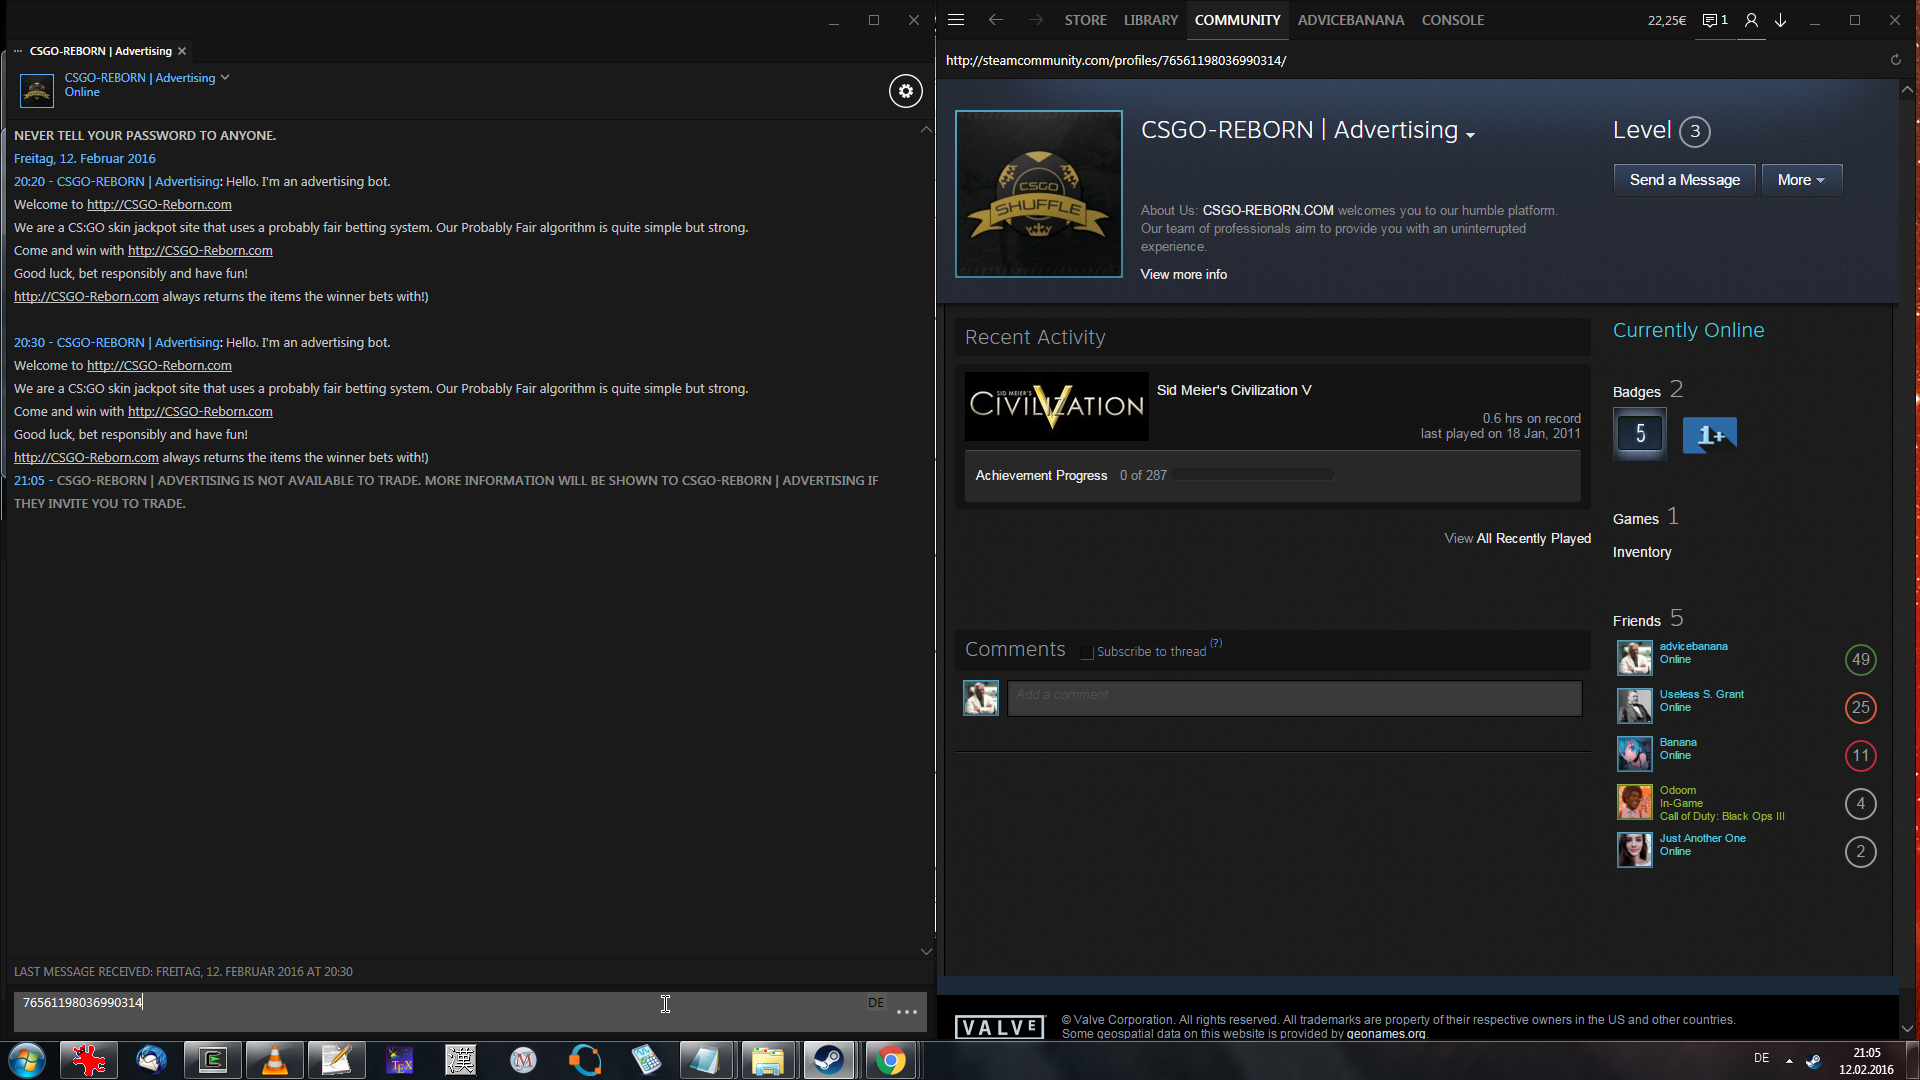Open chat header name dropdown chevron
The width and height of the screenshot is (1920, 1080).
tap(225, 77)
